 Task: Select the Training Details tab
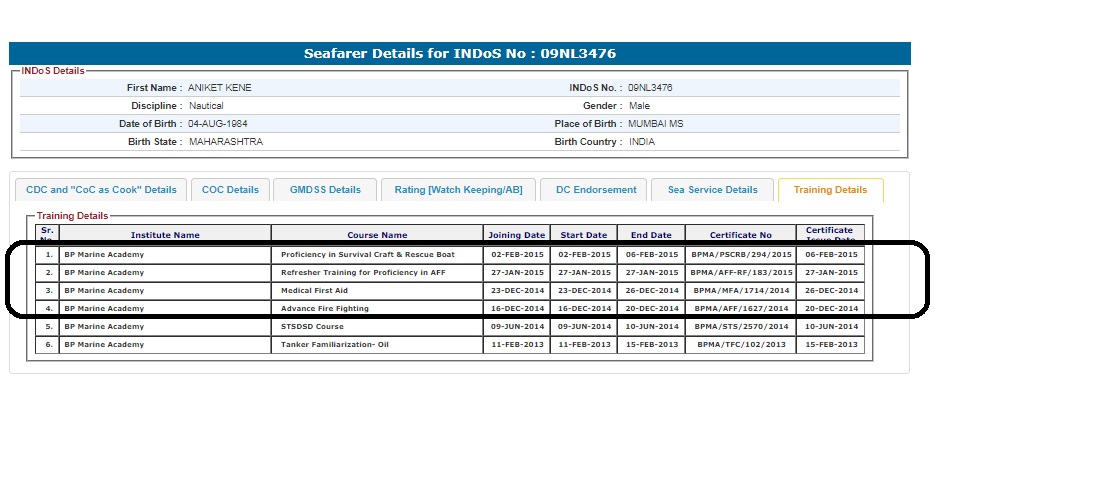(830, 190)
